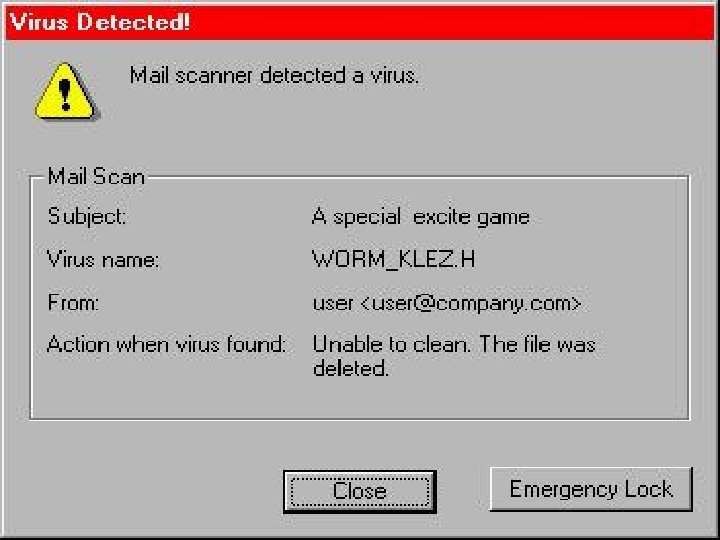This screenshot has height=540, width=720.
Task: Click the 'Action when virus found:' label
Action: click(166, 344)
